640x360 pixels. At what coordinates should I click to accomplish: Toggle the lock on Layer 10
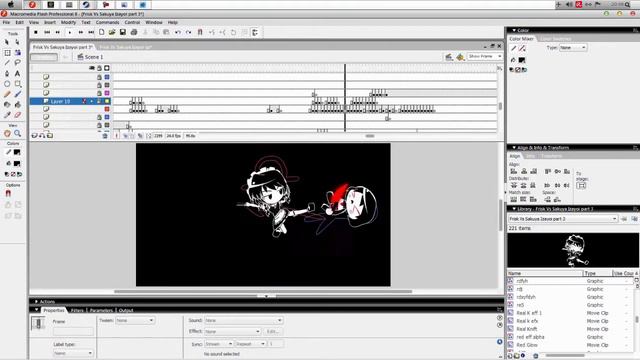pyautogui.click(x=99, y=101)
